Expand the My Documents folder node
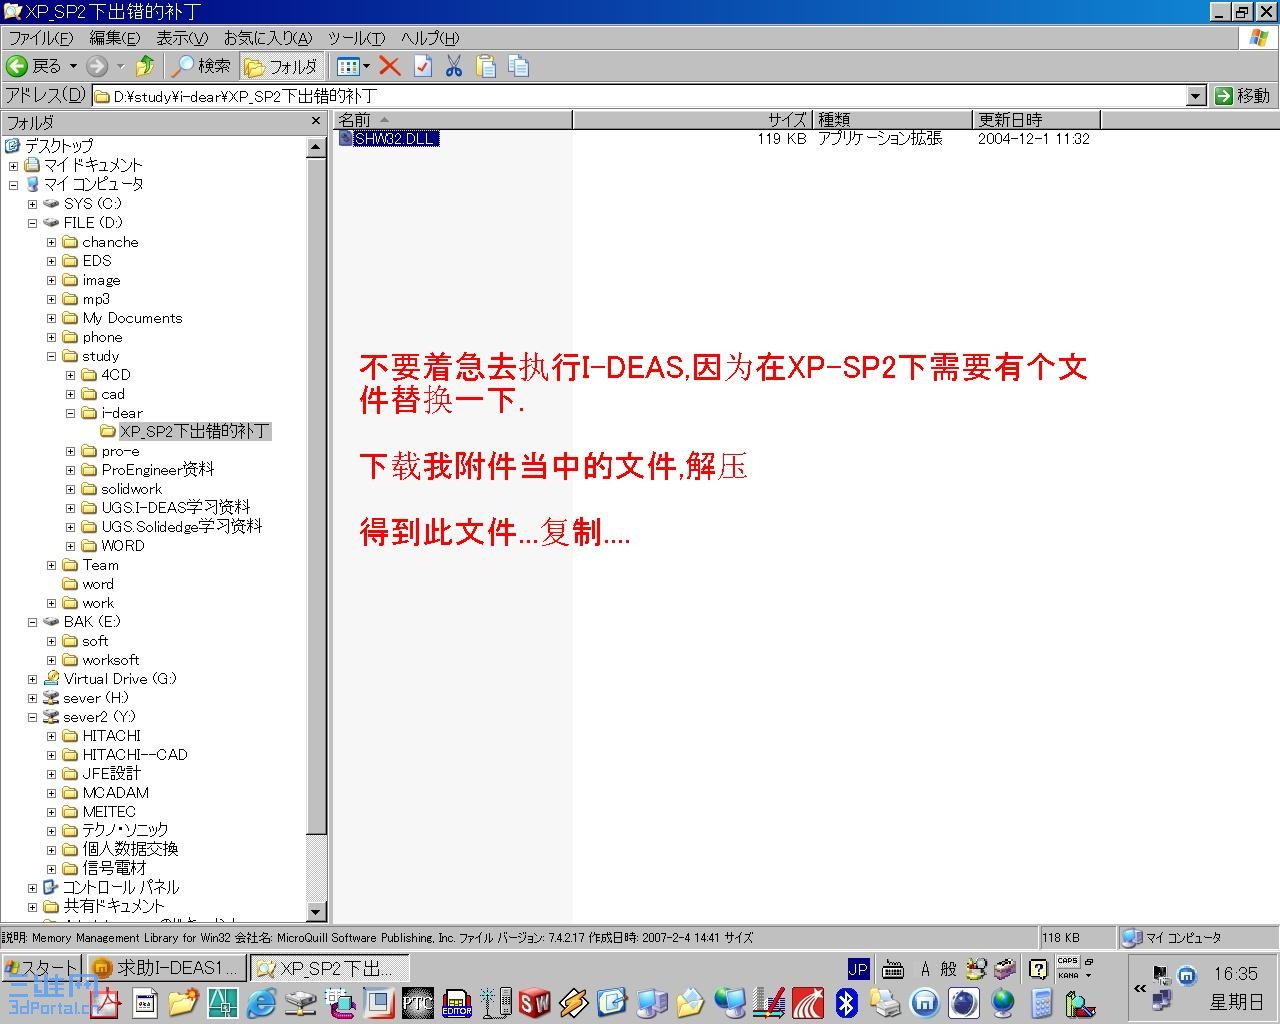1280x1024 pixels. [51, 318]
